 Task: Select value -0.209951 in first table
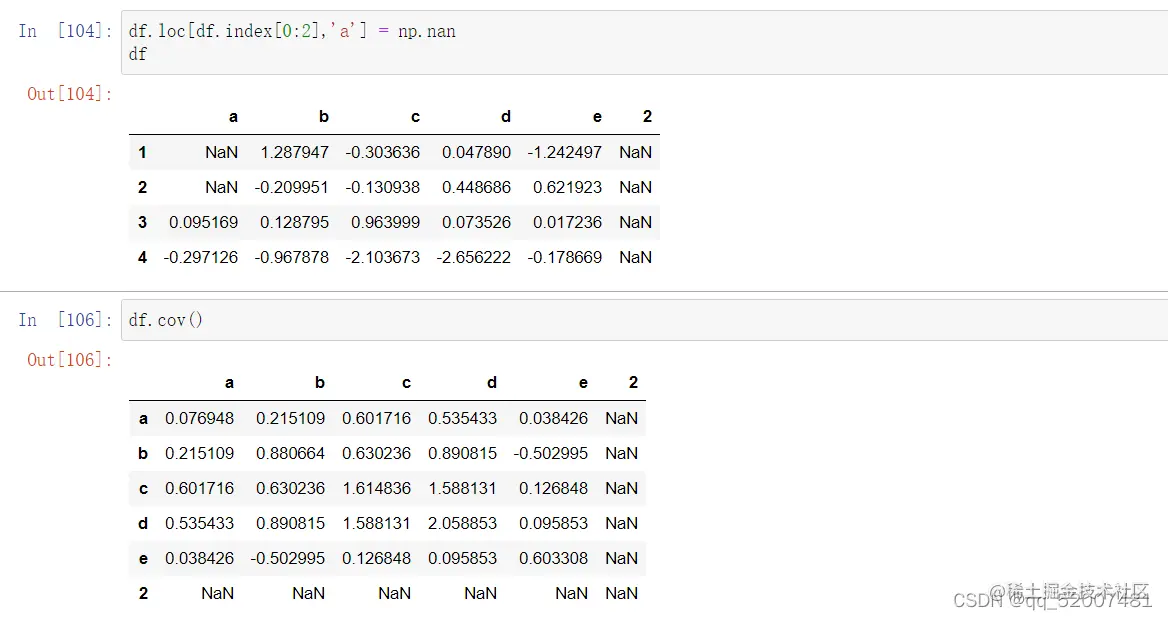point(291,188)
